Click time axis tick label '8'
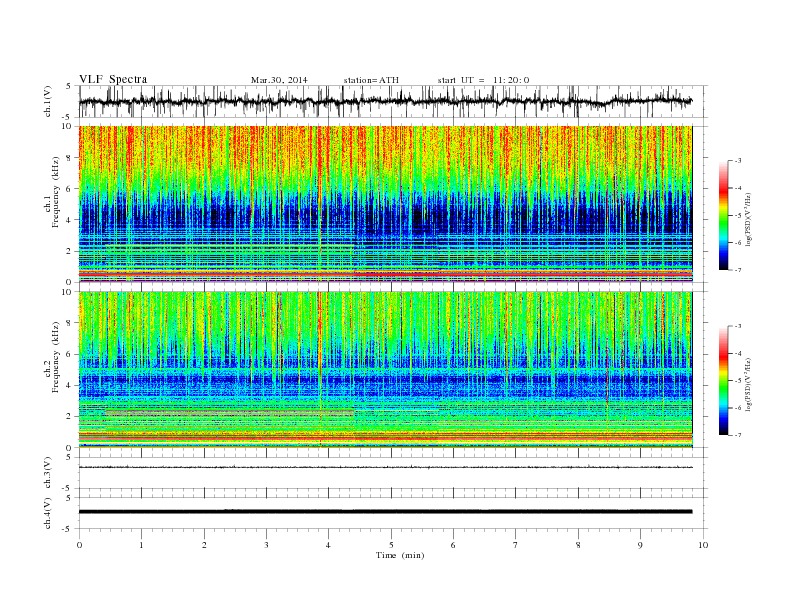792x612 pixels. pyautogui.click(x=578, y=545)
